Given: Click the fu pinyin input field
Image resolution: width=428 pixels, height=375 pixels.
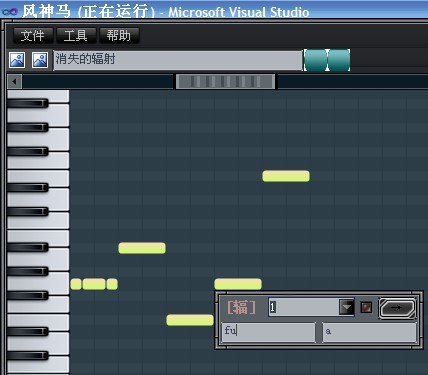Looking at the screenshot, I should [x=268, y=332].
